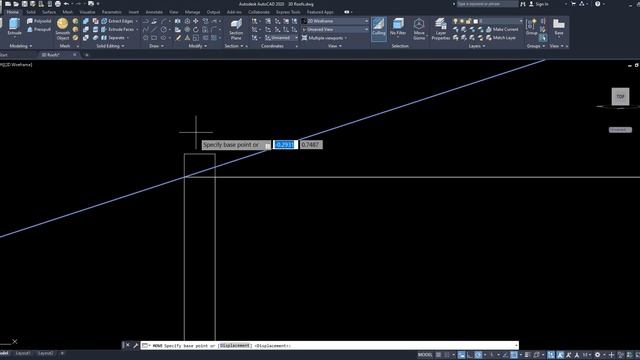Expand the Solid Editing panel
Image resolution: width=640 pixels, height=360 pixels.
pyautogui.click(x=110, y=46)
